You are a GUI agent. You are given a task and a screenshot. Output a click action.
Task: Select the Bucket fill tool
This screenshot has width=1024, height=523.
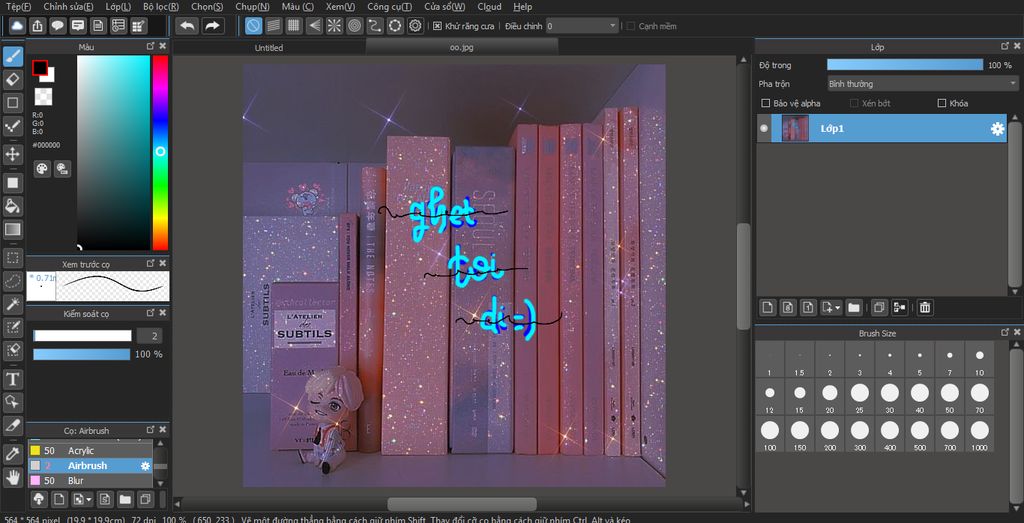pyautogui.click(x=12, y=206)
